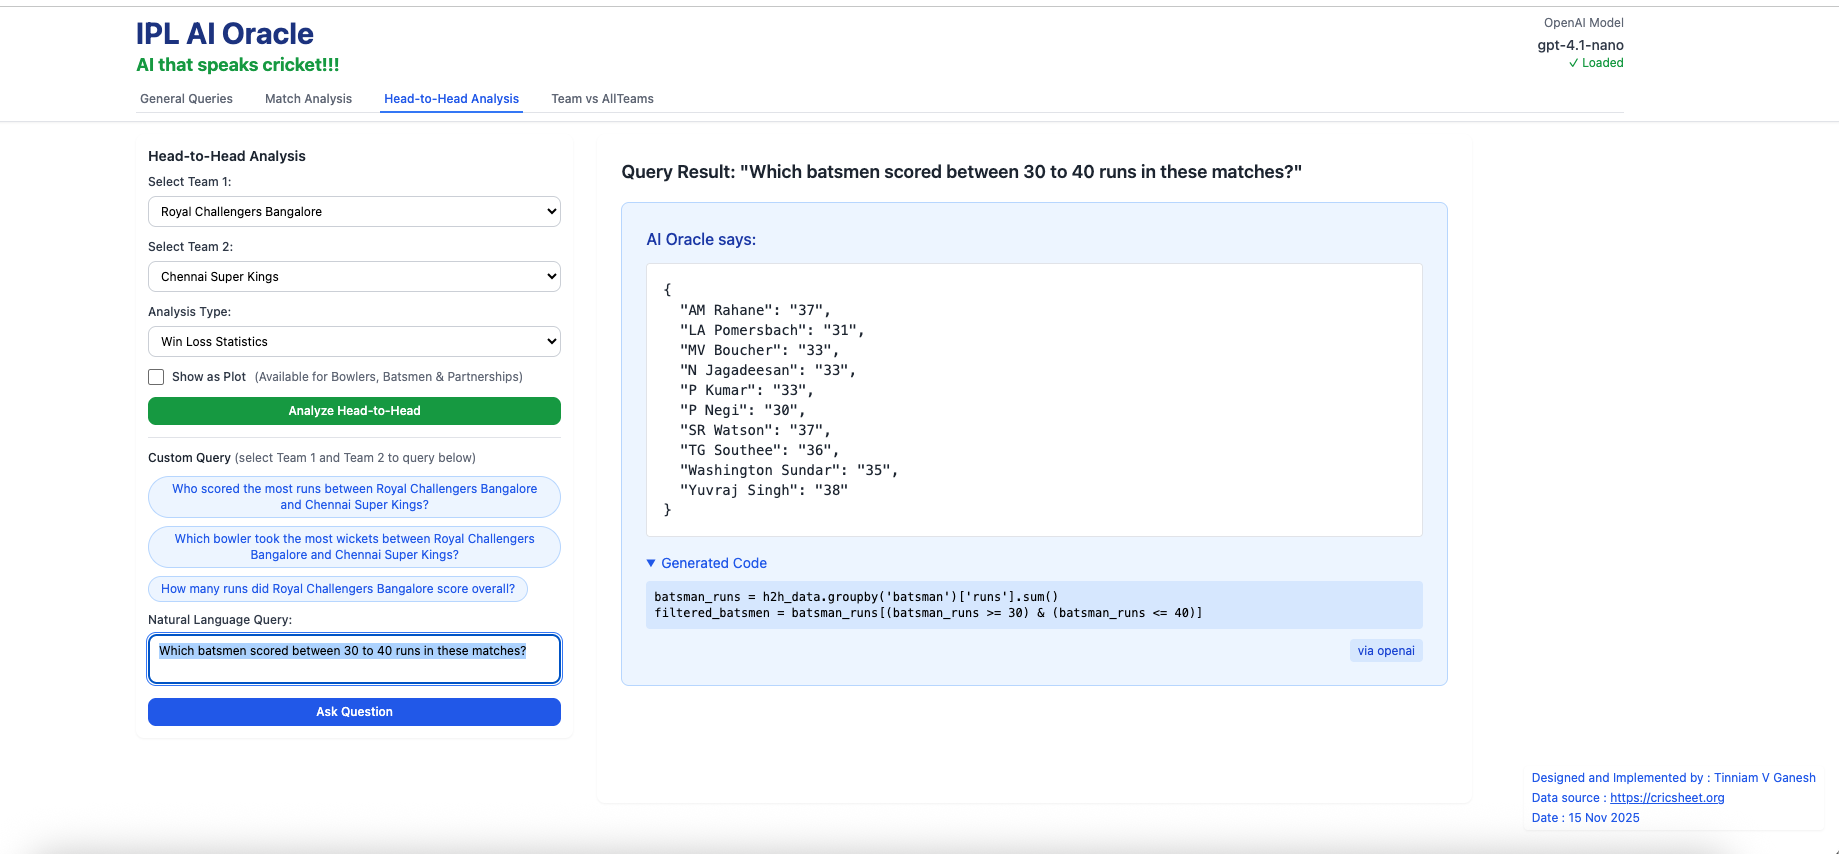Screen dimensions: 1839x854
Task: Collapse the Generated Code section
Action: point(707,563)
